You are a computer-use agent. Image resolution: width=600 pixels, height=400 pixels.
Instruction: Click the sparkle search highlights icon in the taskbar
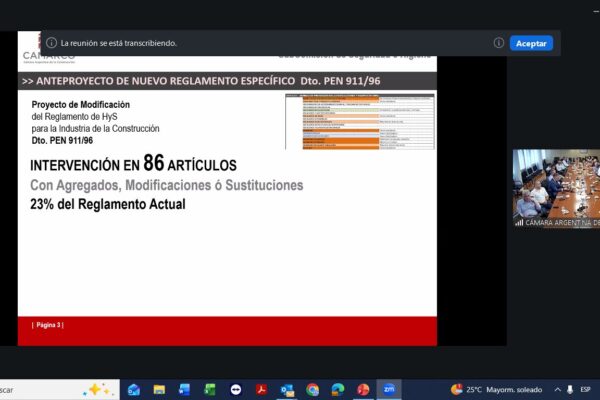(98, 390)
